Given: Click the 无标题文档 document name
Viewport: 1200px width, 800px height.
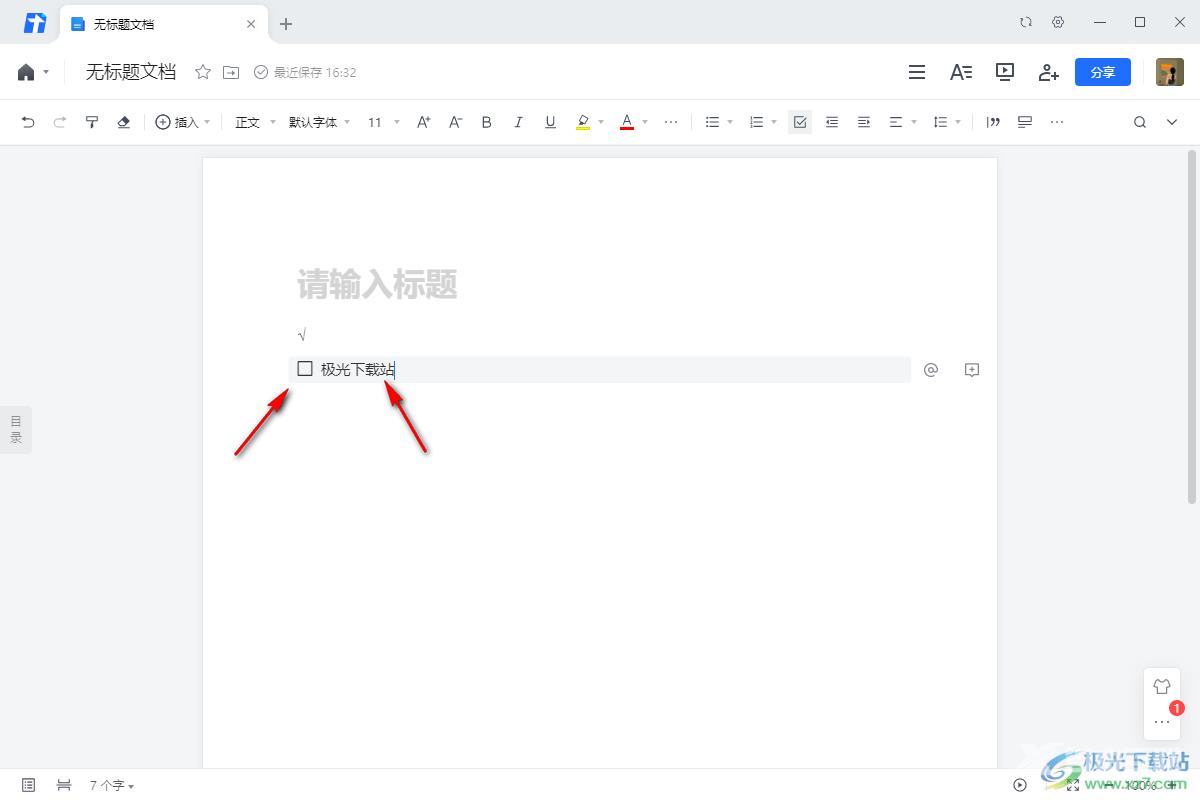Looking at the screenshot, I should click(131, 72).
